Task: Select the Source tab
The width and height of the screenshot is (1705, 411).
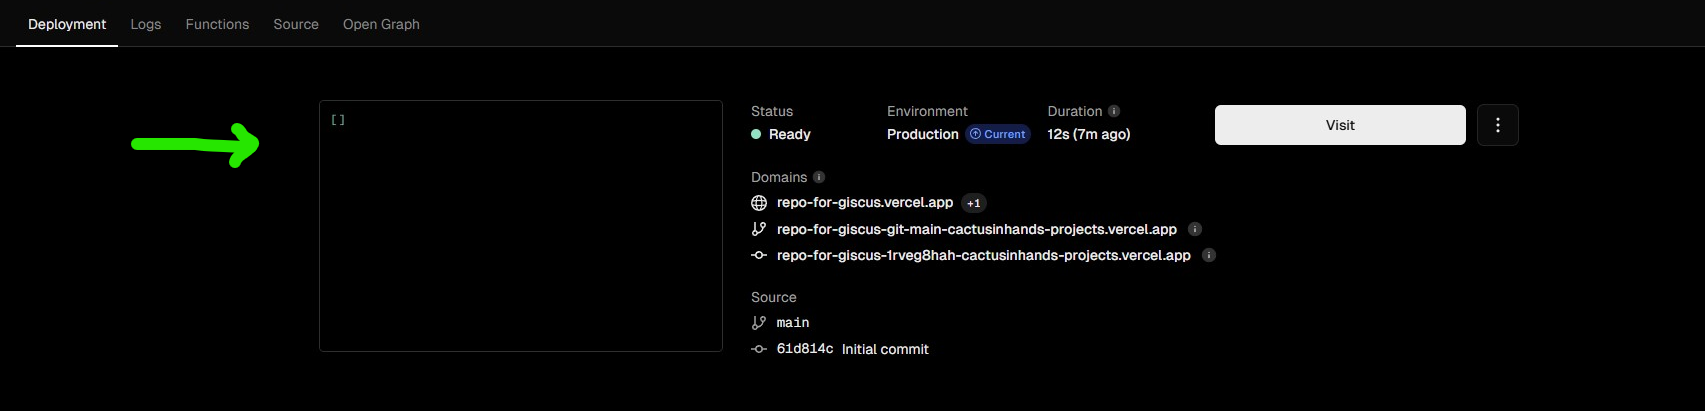Action: tap(296, 24)
